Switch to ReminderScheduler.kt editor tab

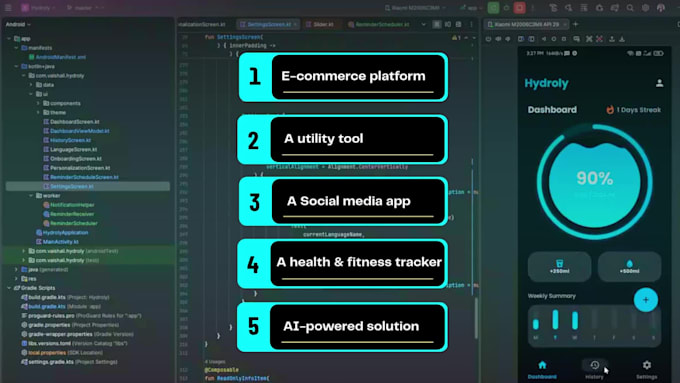[379, 24]
